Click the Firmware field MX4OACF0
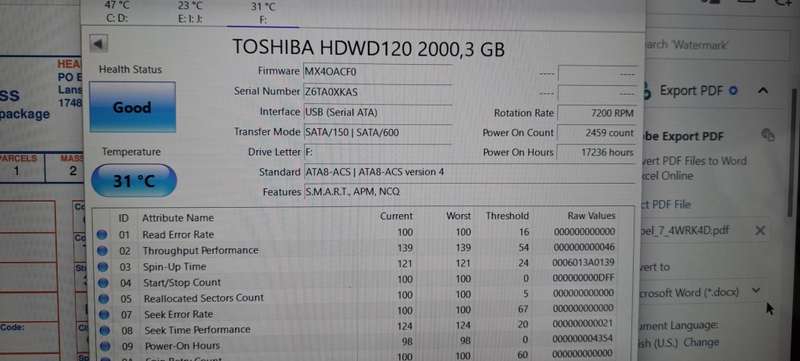Image resolution: width=800 pixels, height=361 pixels. click(x=378, y=71)
